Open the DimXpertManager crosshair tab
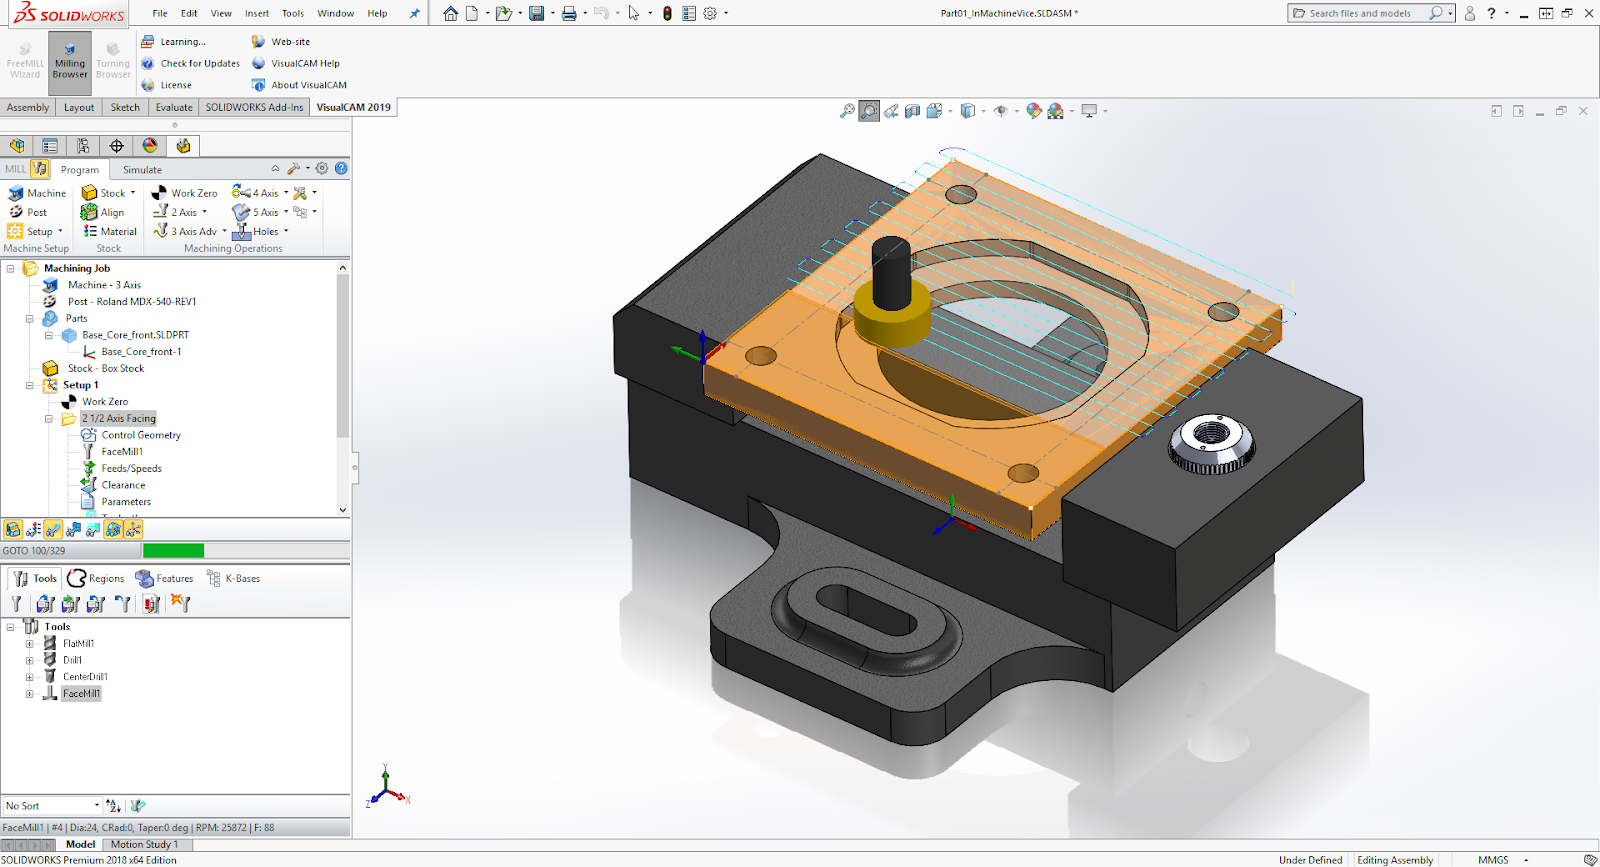 click(117, 146)
